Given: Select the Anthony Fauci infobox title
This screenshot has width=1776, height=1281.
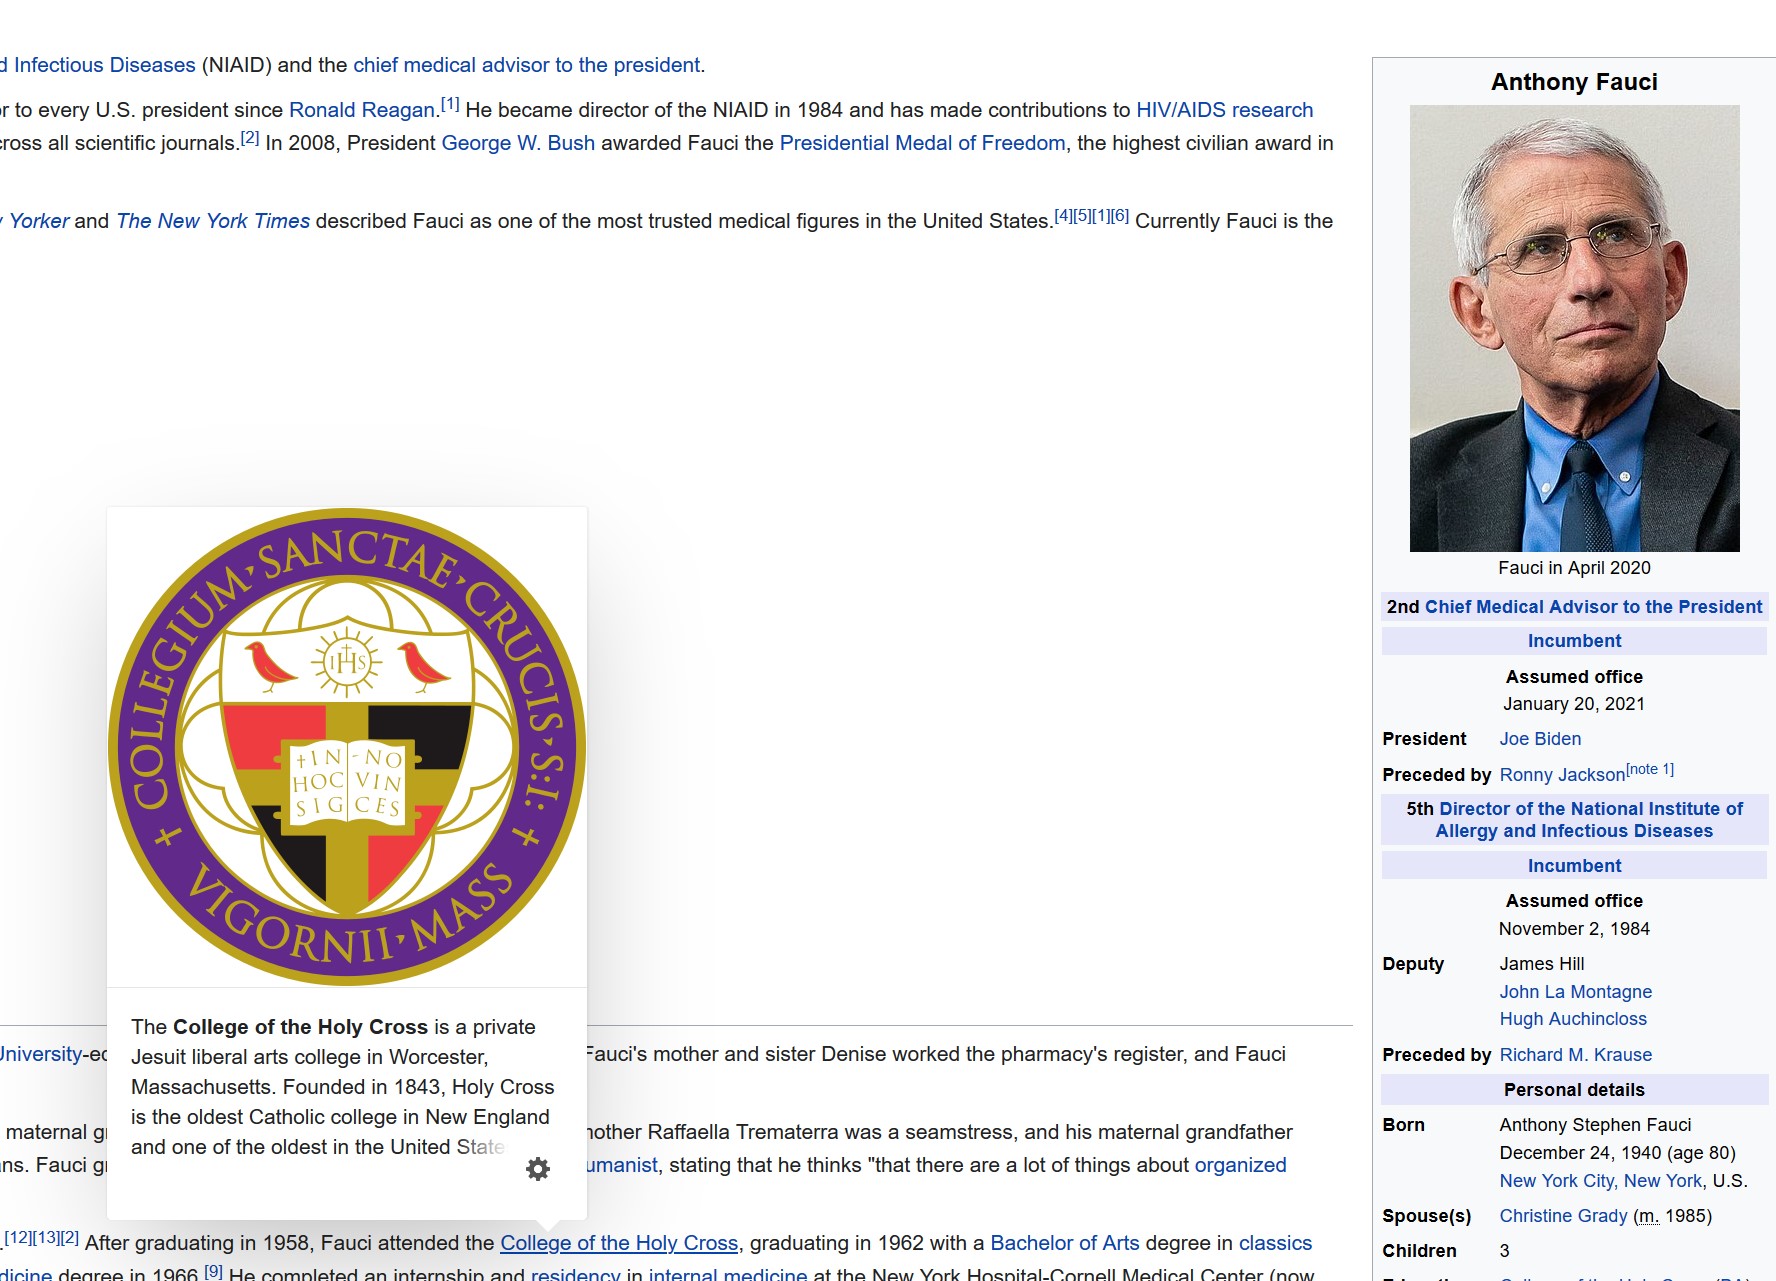Looking at the screenshot, I should pyautogui.click(x=1574, y=82).
